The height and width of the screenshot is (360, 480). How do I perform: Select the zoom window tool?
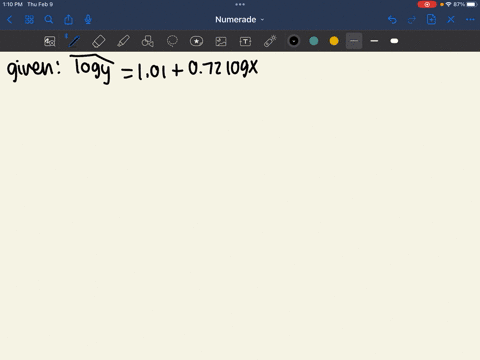point(50,41)
